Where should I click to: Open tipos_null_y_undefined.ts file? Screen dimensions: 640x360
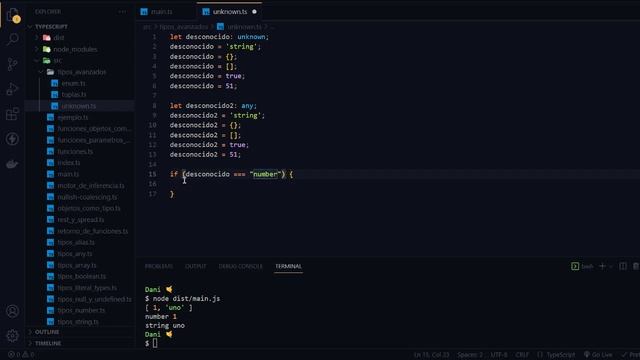tap(94, 299)
